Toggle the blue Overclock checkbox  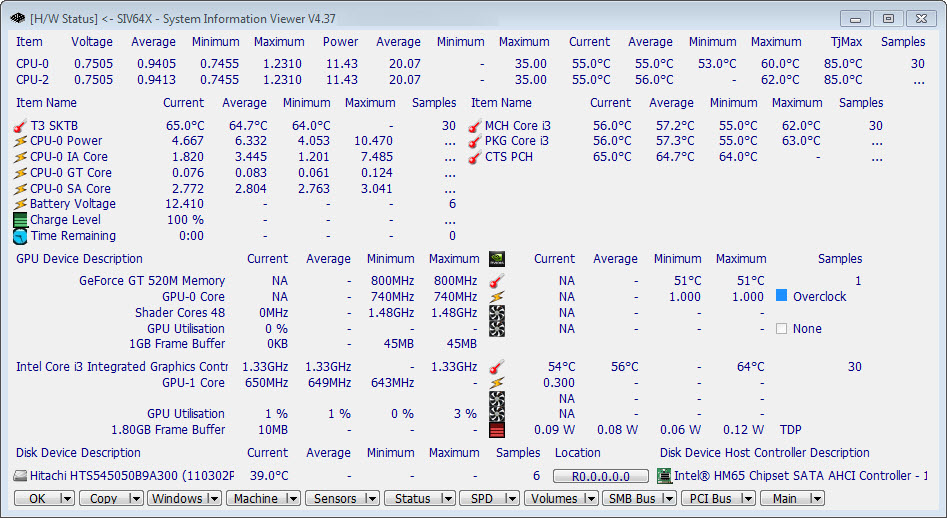click(x=782, y=296)
